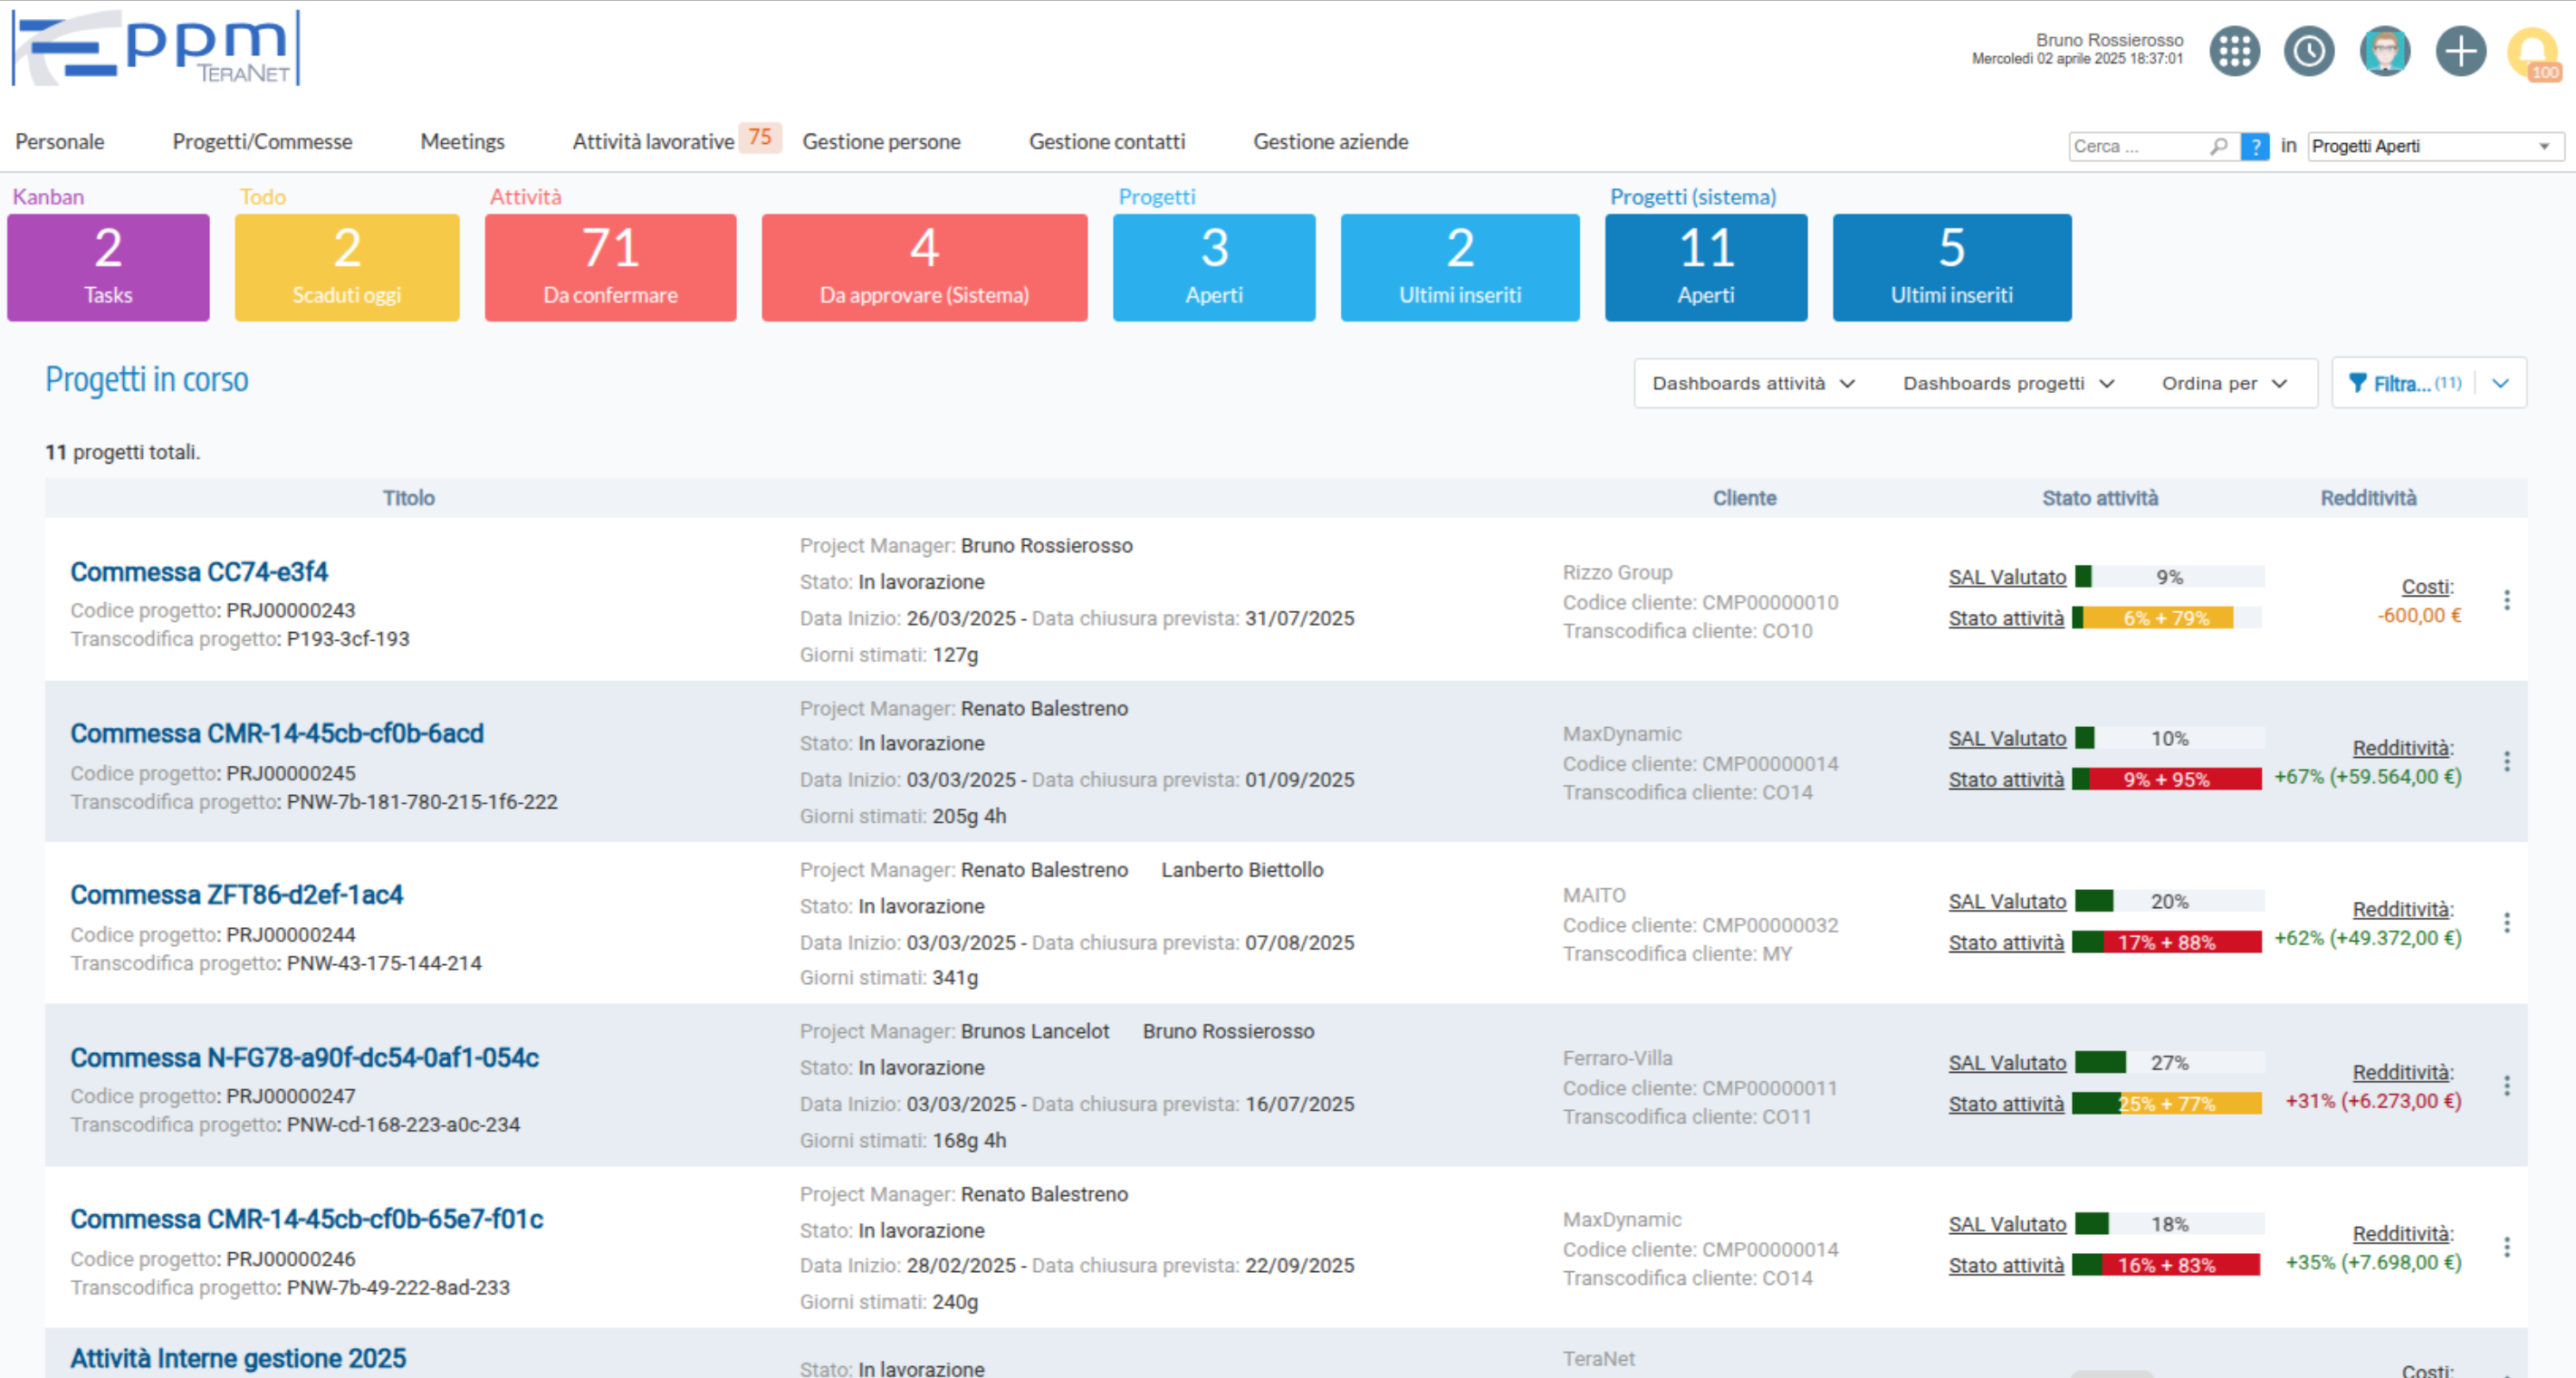Open project Commessa N-FG78-a90f-dc54-0af1-054c
2576x1378 pixels.
[x=305, y=1058]
